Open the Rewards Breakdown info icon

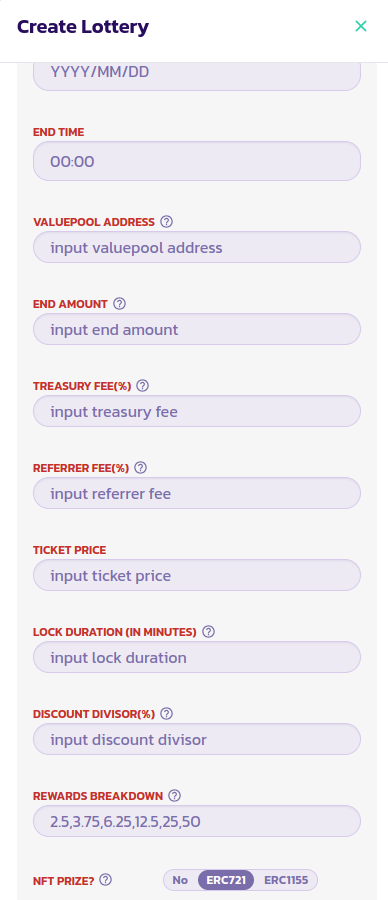[x=175, y=796]
